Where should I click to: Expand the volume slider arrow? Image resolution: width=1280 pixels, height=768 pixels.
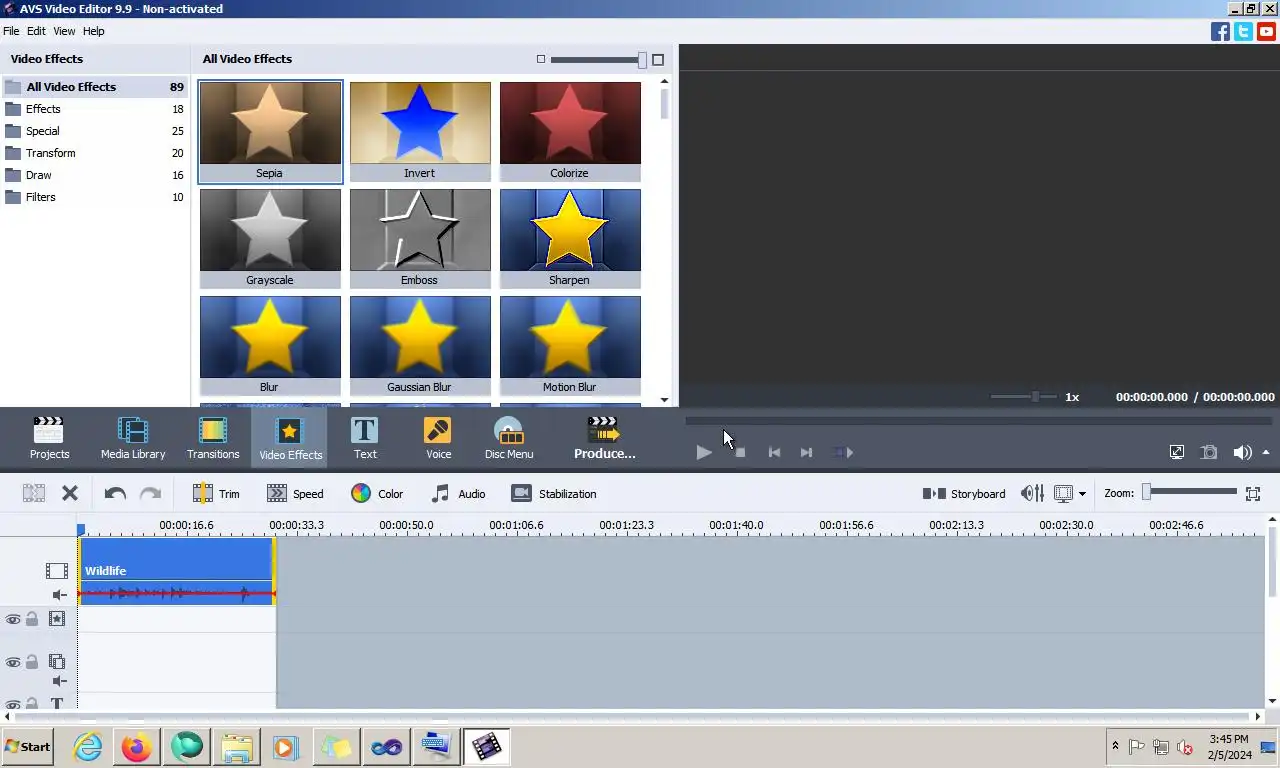1266,452
